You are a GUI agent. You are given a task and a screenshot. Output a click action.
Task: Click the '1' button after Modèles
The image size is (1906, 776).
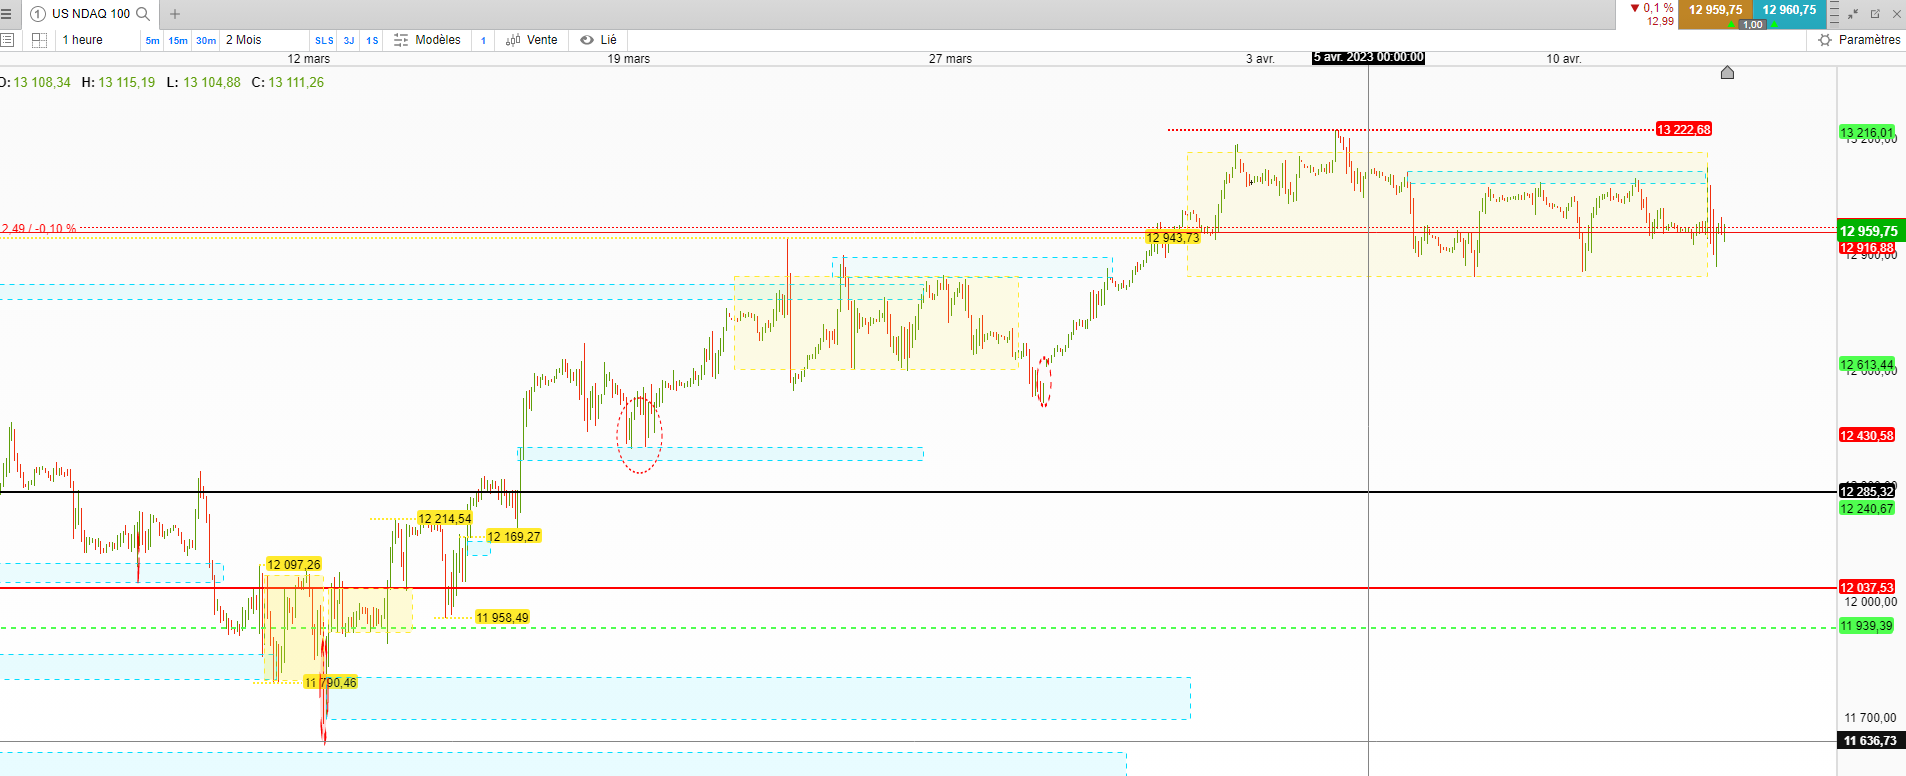tap(483, 41)
